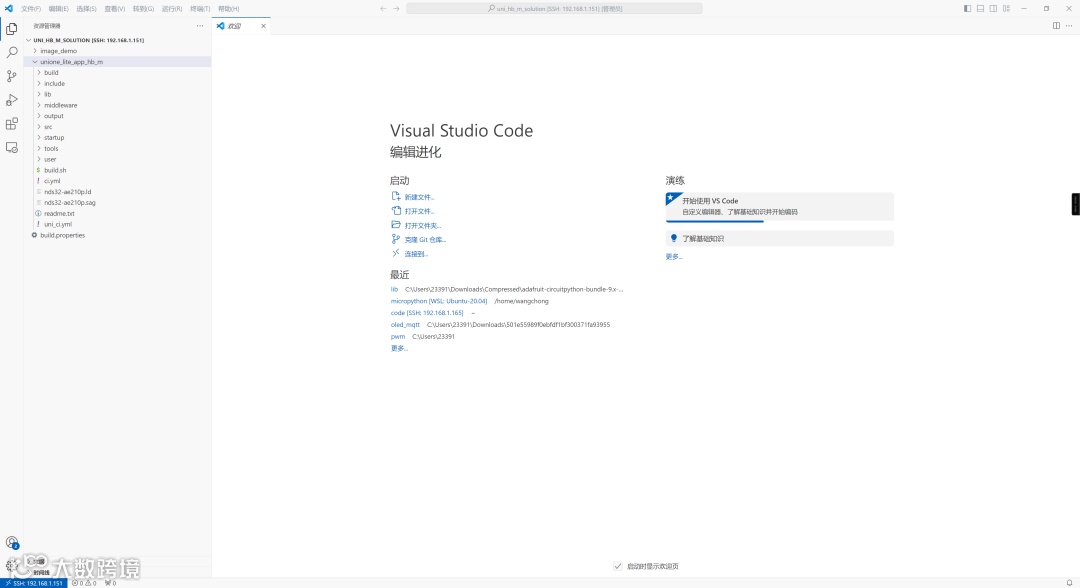1080x588 pixels.
Task: Open the Manage gear icon
Action: [10, 565]
